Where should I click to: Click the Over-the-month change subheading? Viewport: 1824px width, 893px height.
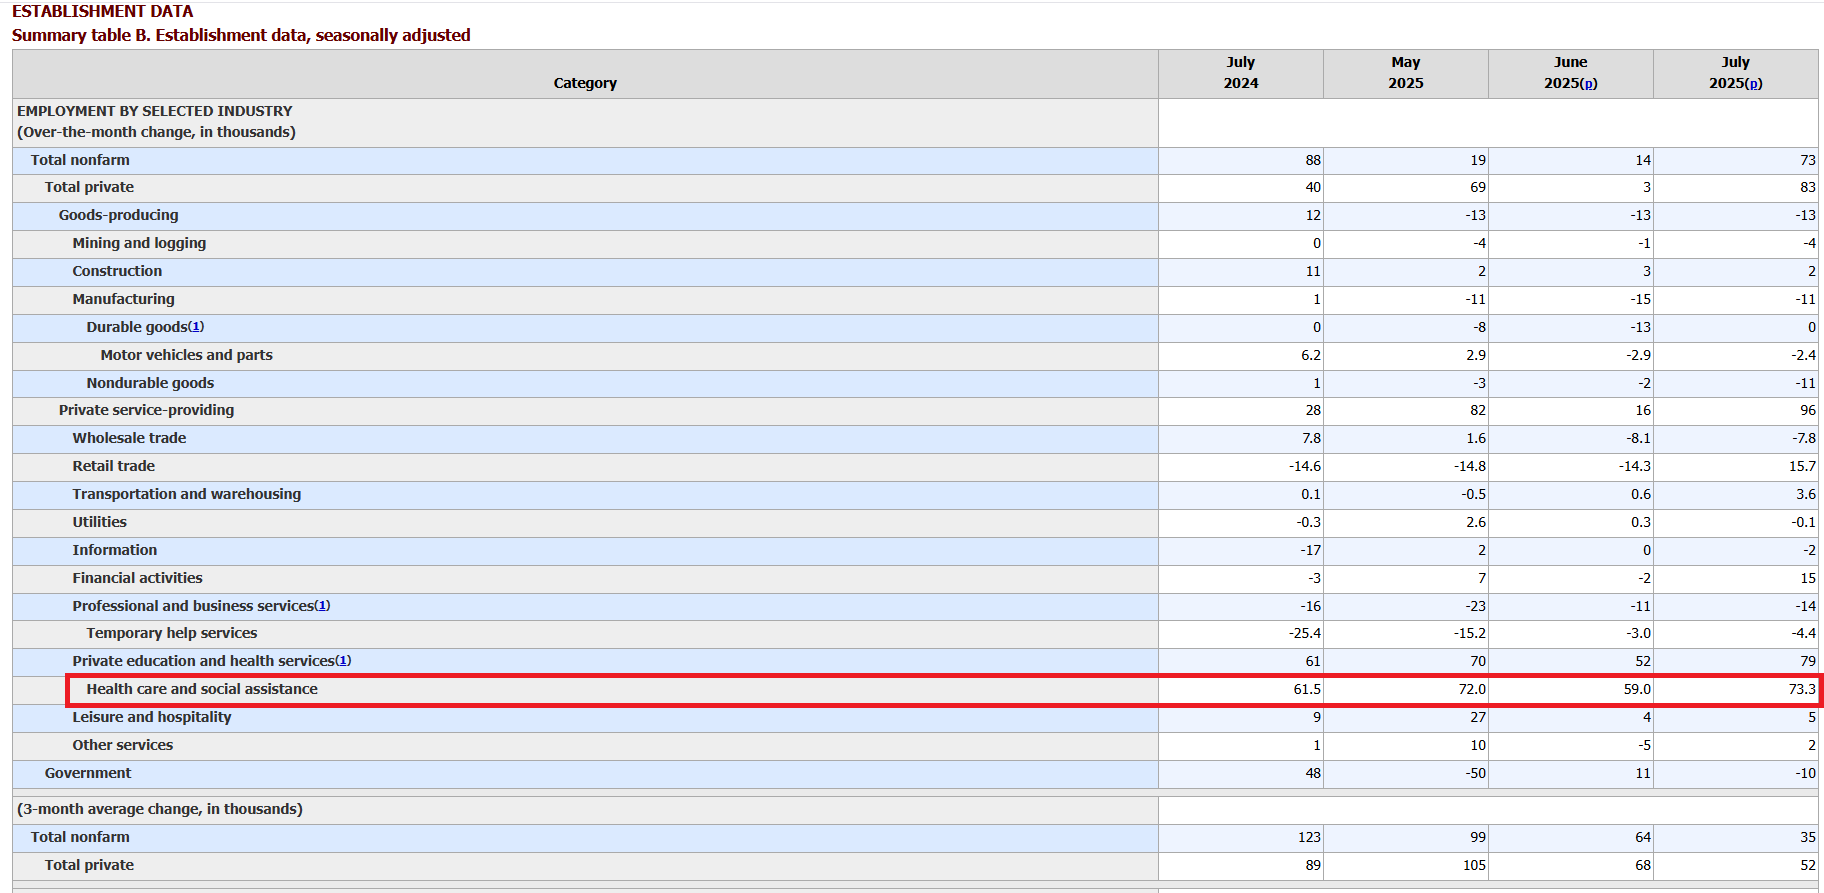tap(156, 132)
